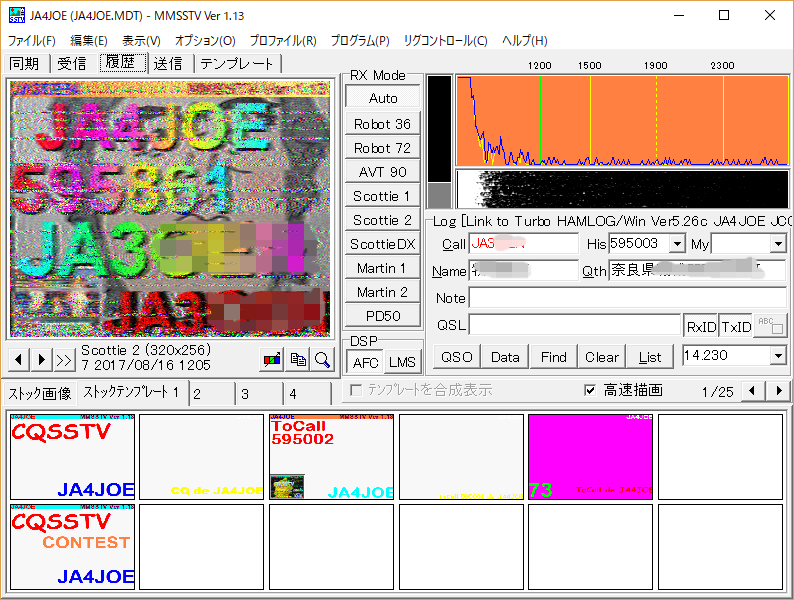Toggle LMS DSP filter button
794x600 pixels.
[x=402, y=363]
